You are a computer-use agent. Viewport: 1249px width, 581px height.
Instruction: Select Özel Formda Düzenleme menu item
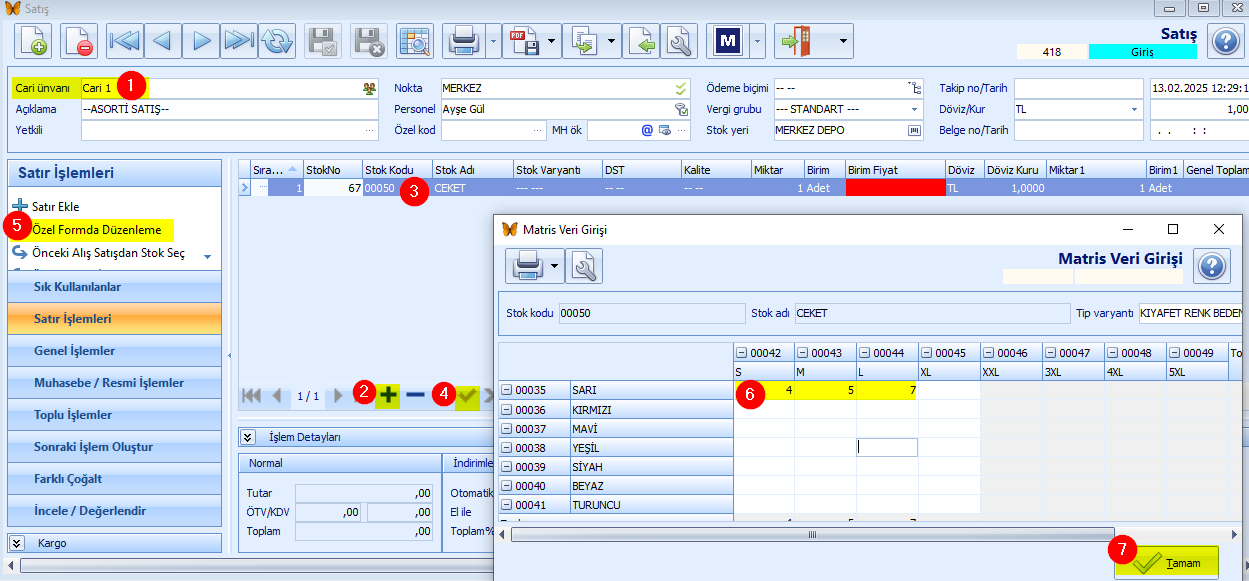[97, 230]
